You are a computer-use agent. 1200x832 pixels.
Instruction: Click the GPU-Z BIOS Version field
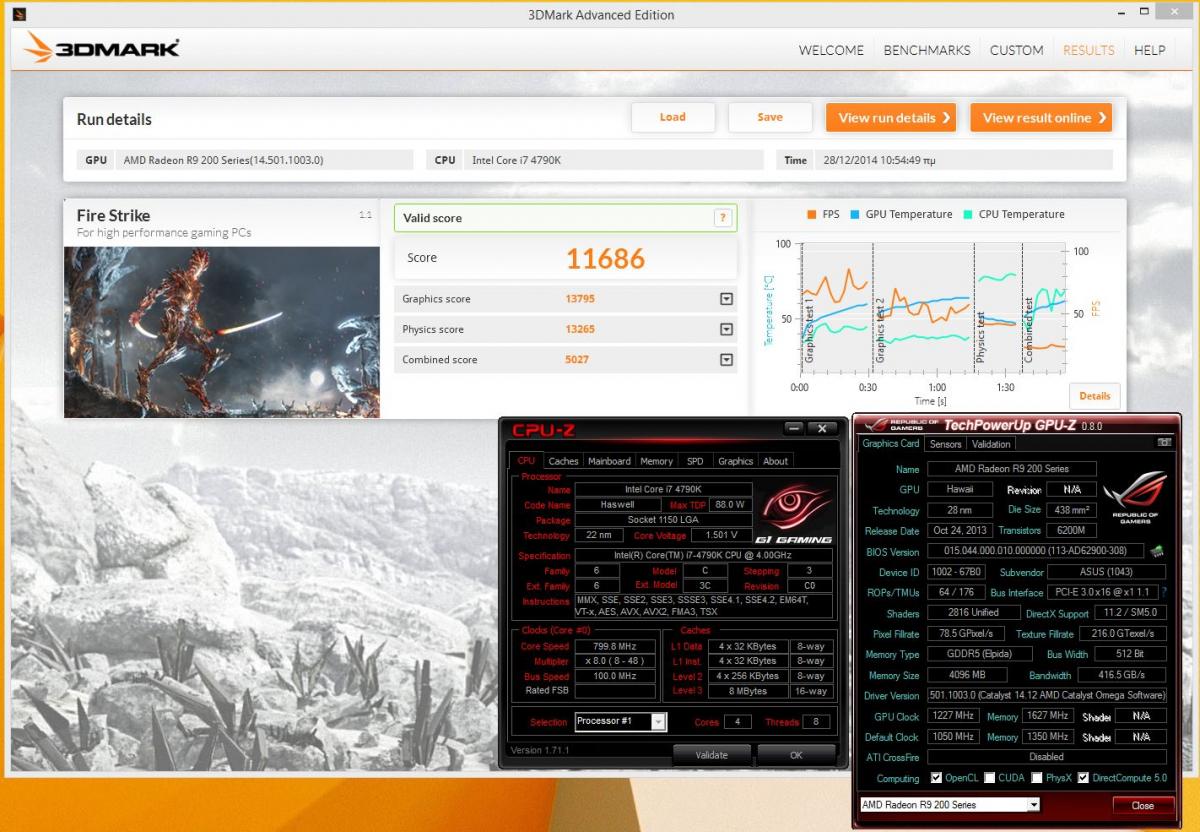pos(1035,551)
